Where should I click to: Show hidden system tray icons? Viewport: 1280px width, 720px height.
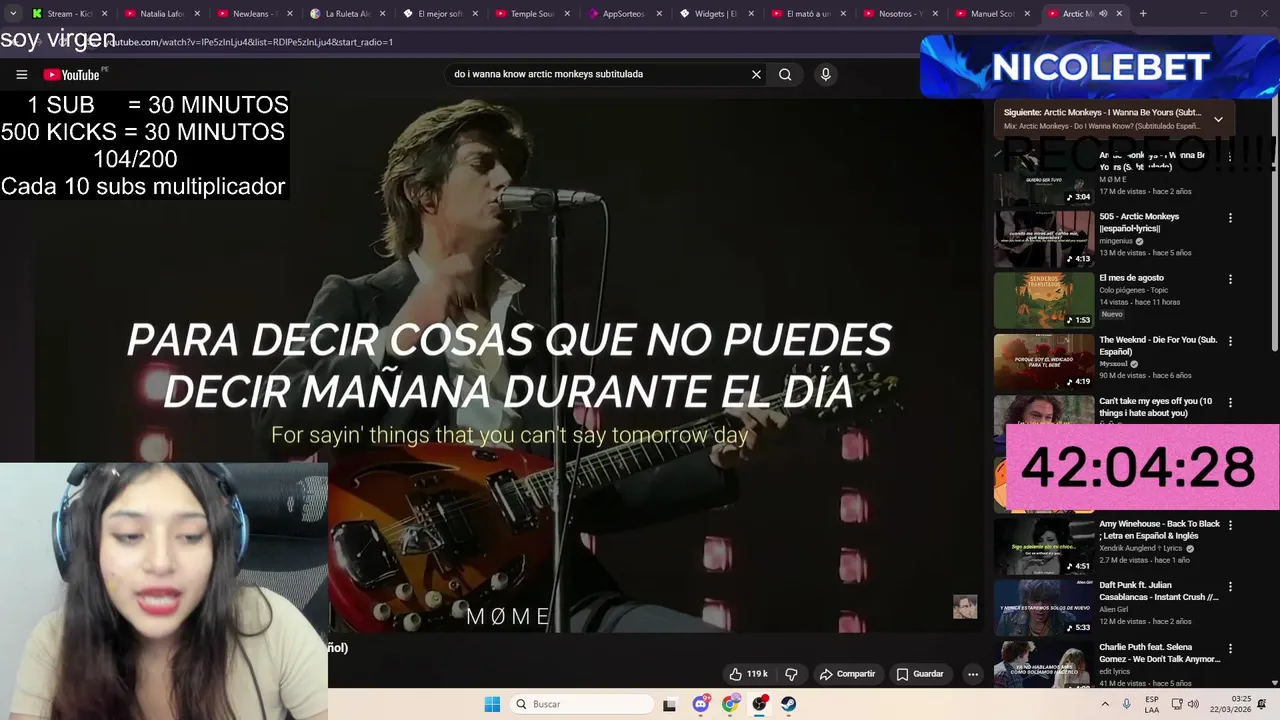(1105, 704)
